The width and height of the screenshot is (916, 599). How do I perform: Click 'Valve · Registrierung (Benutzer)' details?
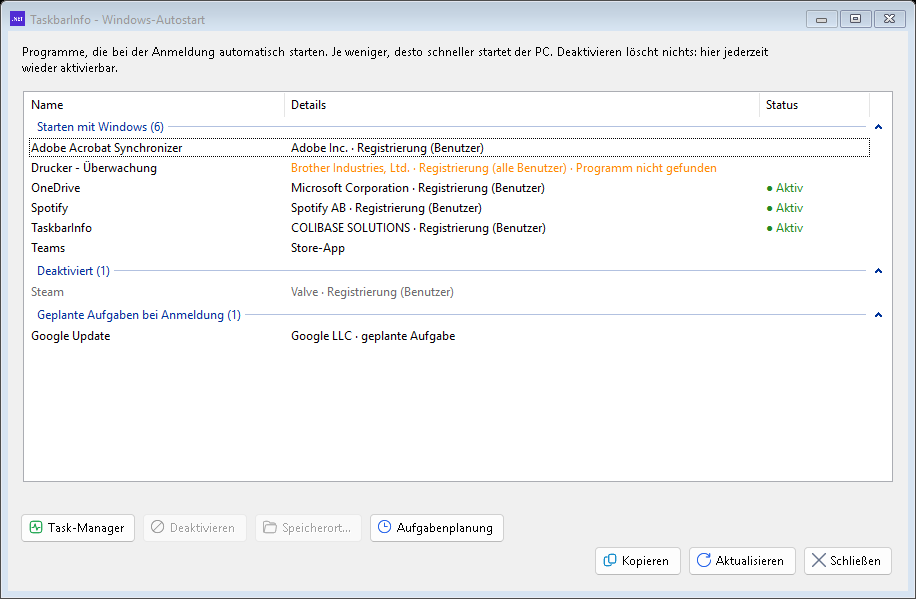(372, 292)
